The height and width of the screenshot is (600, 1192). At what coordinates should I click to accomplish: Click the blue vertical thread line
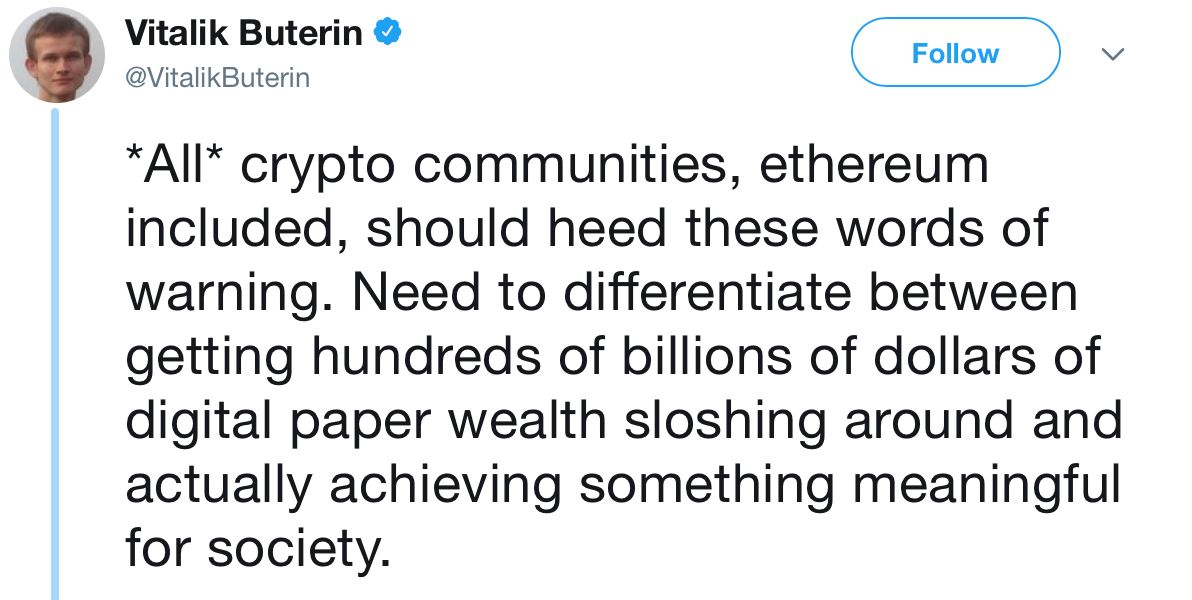point(56,350)
